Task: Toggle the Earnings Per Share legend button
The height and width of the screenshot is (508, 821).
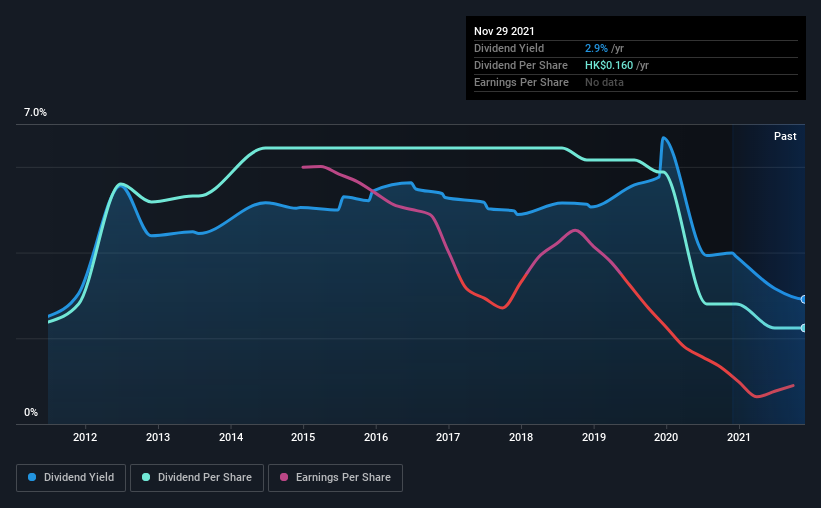Action: click(335, 478)
